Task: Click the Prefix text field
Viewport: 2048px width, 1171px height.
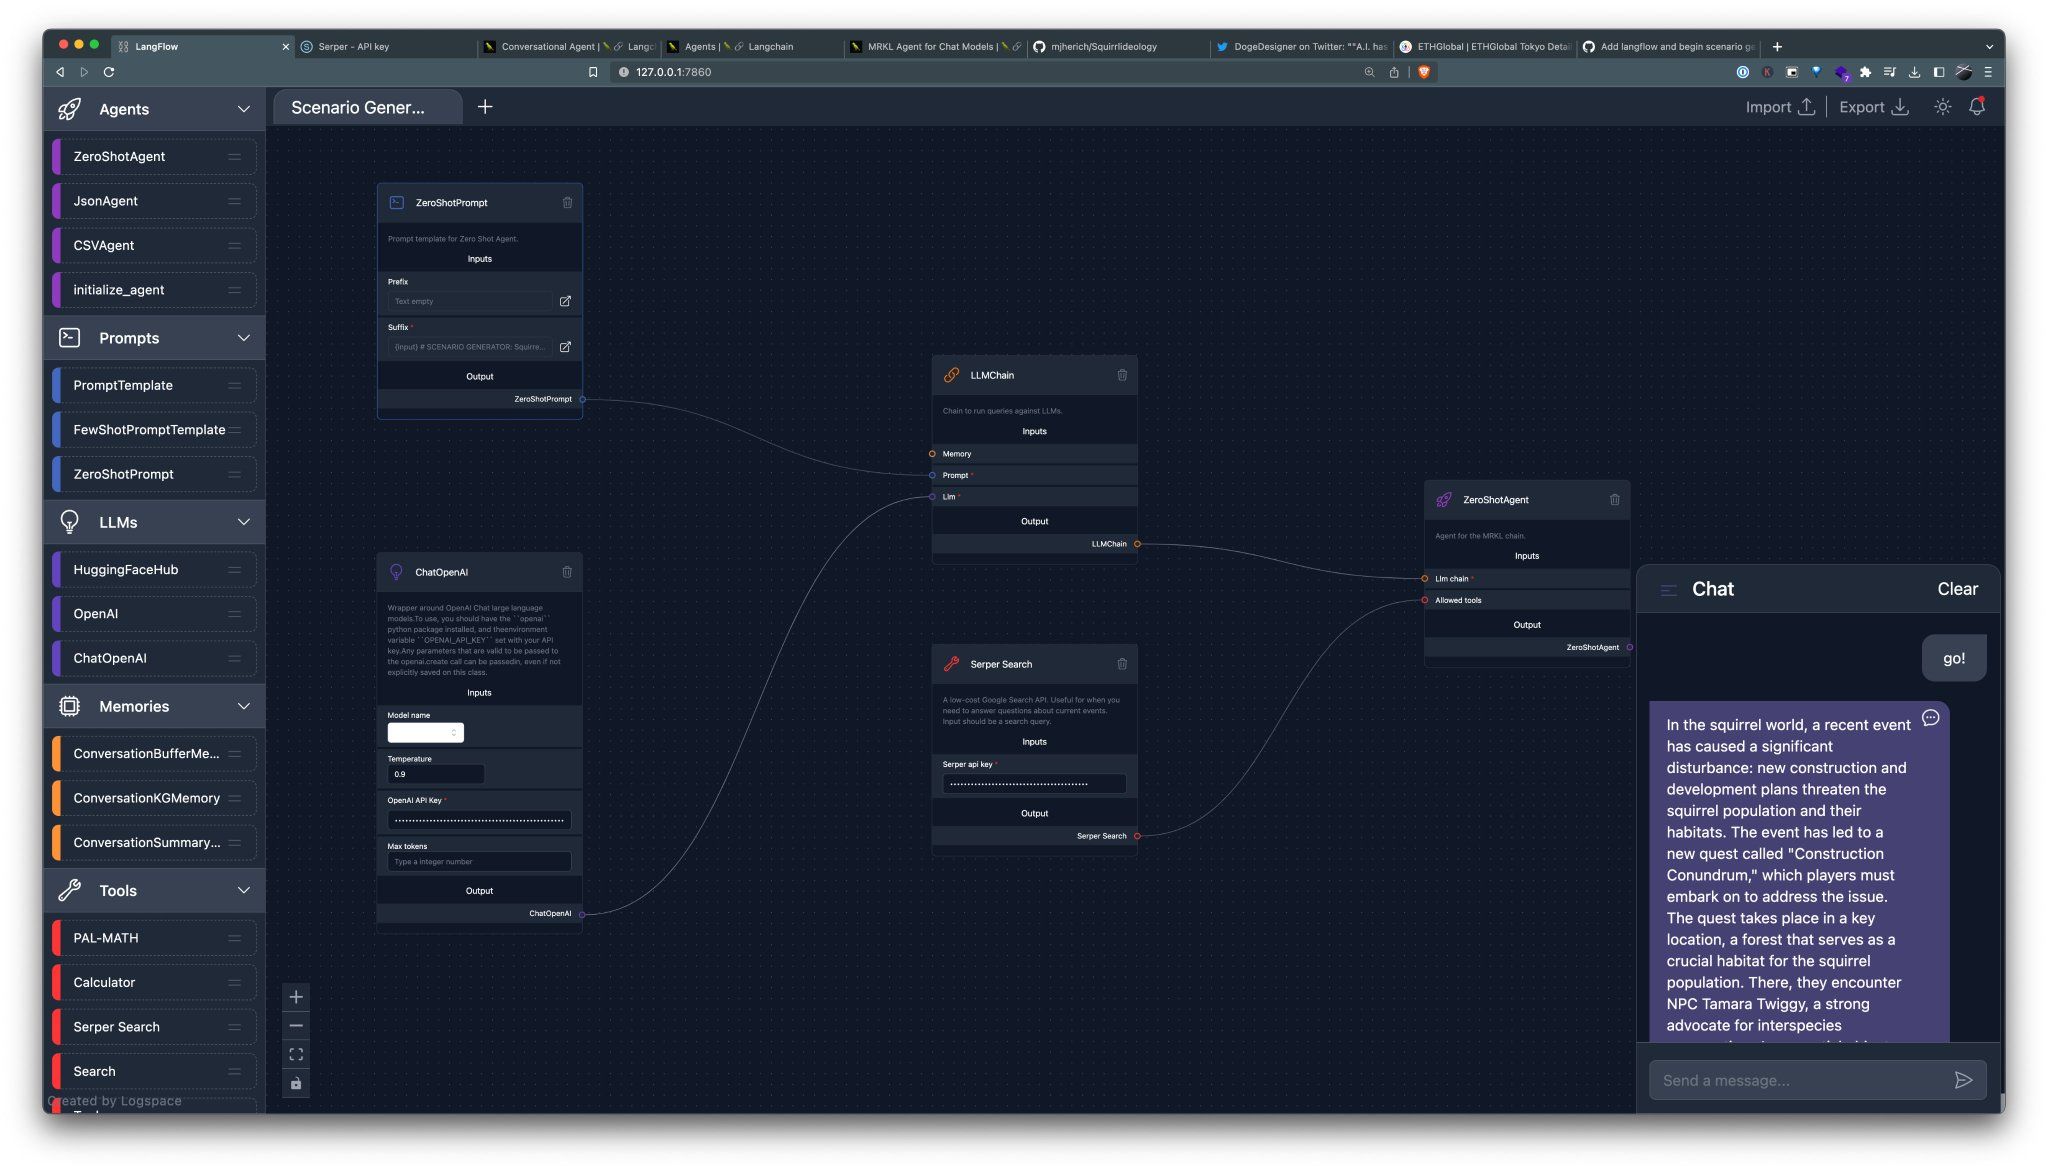Action: [469, 301]
